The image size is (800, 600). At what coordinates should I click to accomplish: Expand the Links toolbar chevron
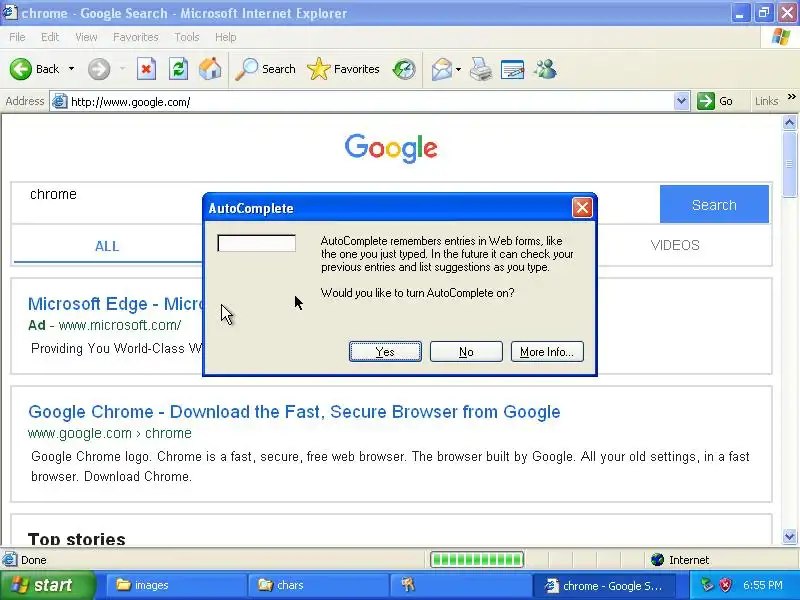click(x=791, y=97)
